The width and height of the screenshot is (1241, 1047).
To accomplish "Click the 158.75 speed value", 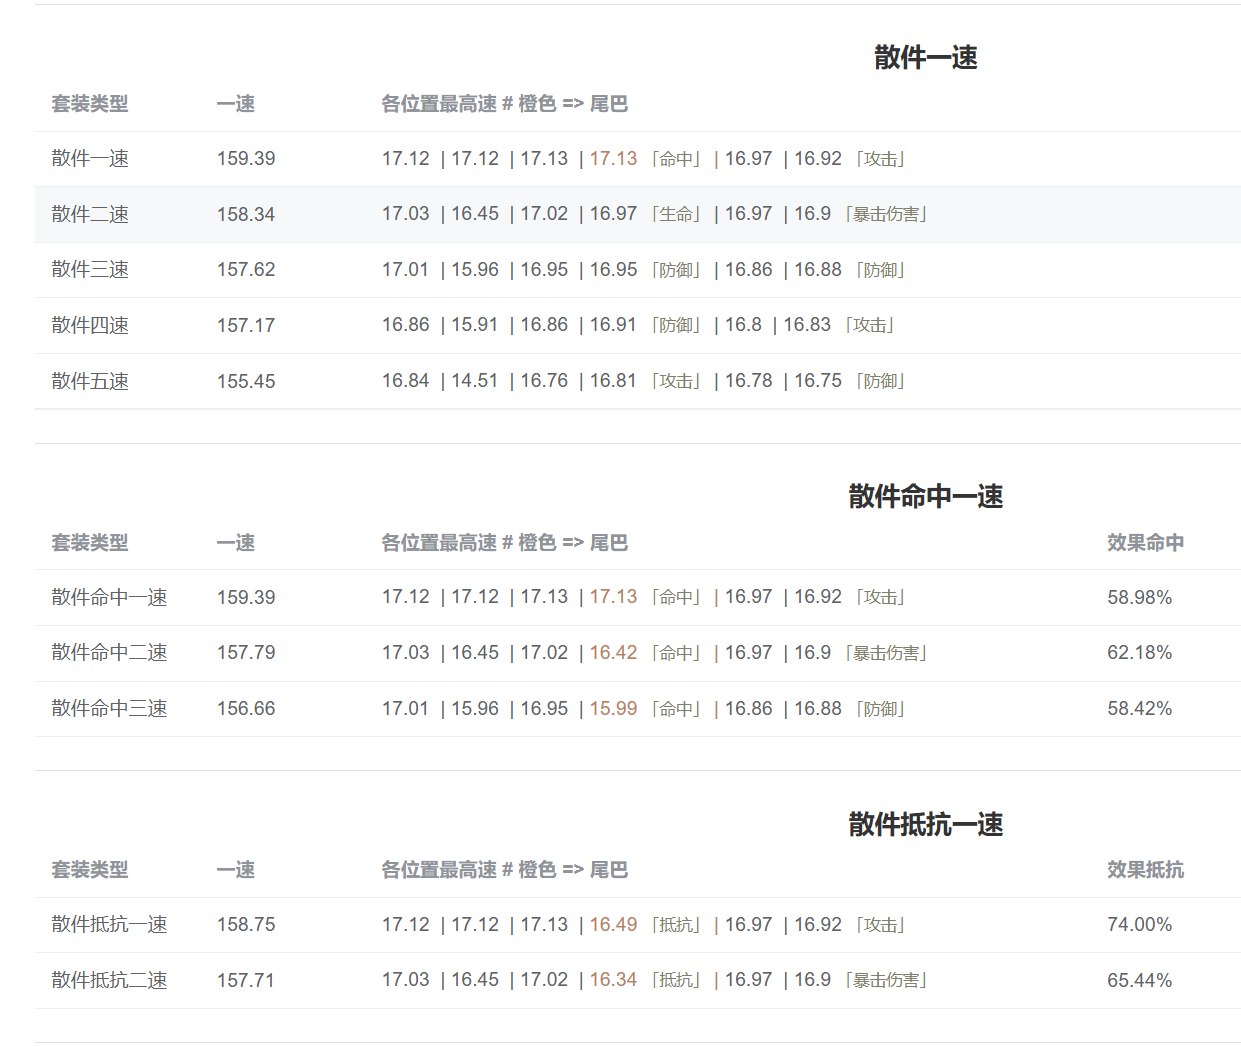I will click(246, 925).
